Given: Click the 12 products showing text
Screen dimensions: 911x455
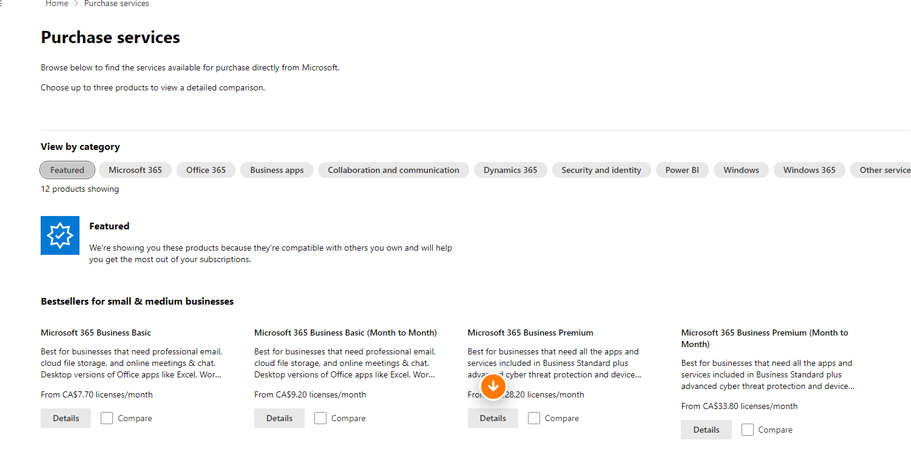Looking at the screenshot, I should point(80,189).
